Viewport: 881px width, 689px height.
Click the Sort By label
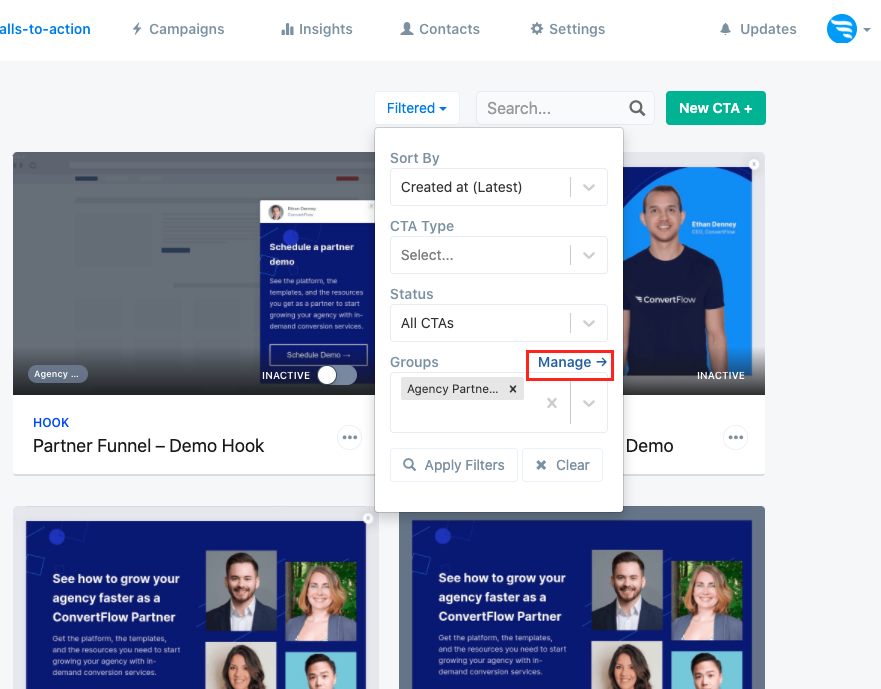(415, 158)
